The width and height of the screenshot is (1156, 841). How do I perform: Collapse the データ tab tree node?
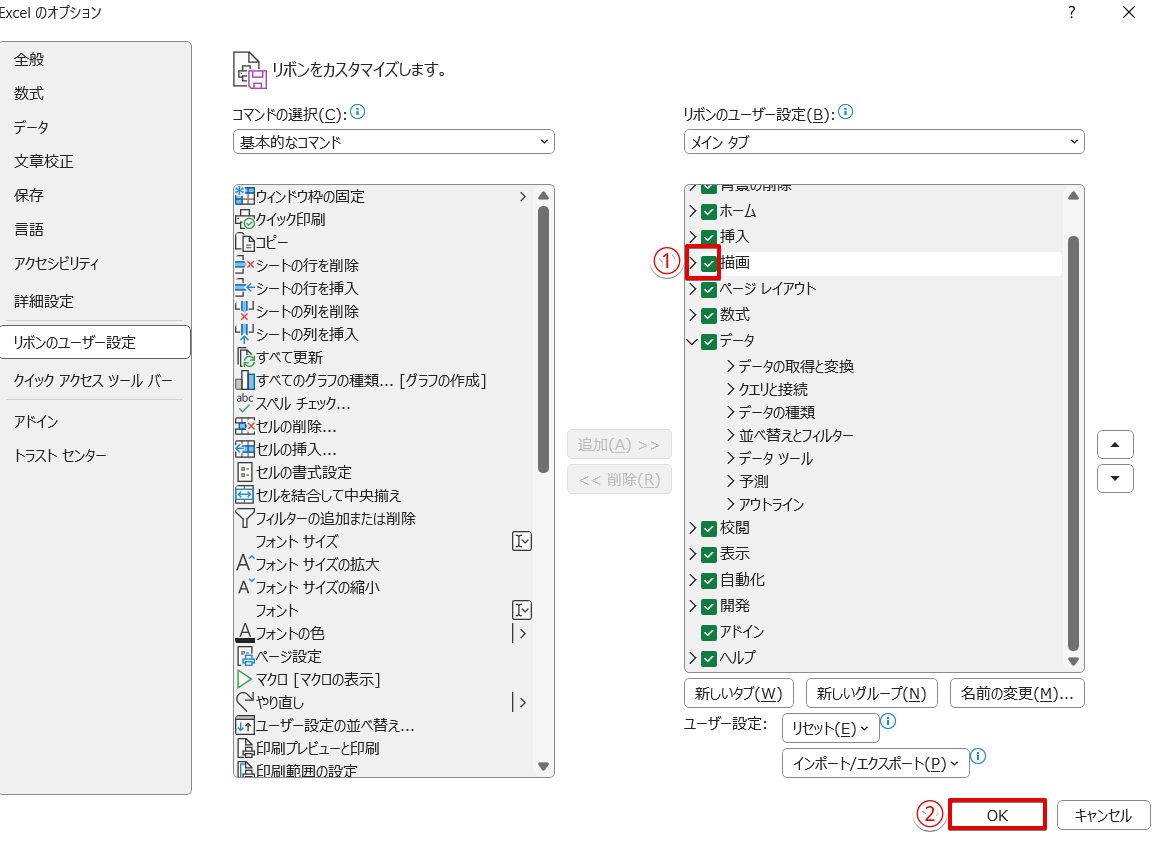point(692,341)
